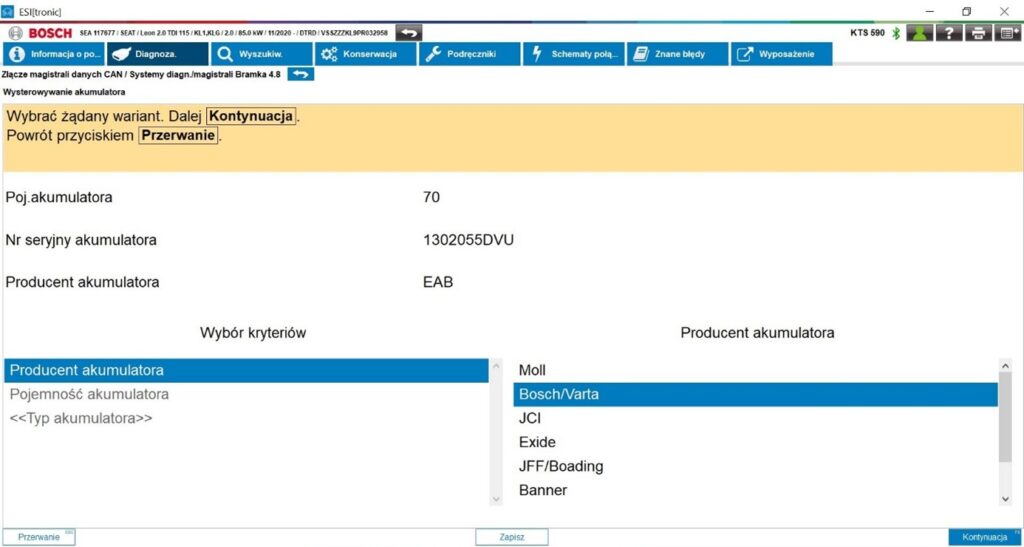Screen dimensions: 1024x547
Task: Open the Znane błędy tab
Action: tap(678, 54)
